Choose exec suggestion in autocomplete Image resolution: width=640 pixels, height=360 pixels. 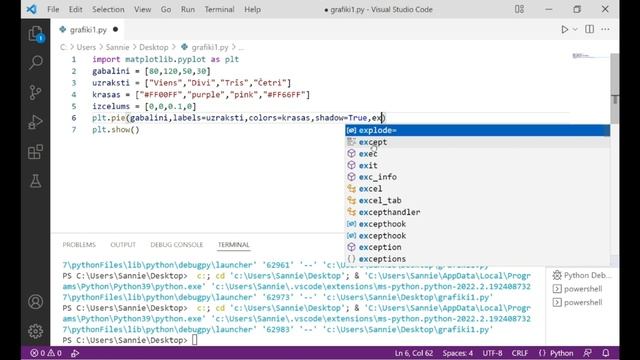click(478, 154)
